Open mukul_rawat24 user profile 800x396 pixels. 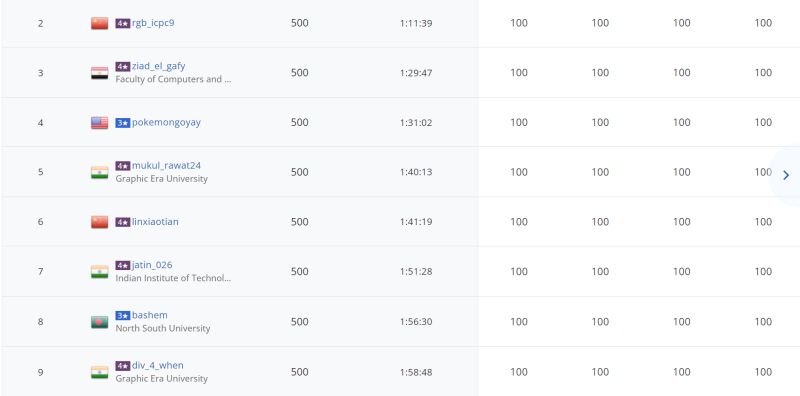[x=166, y=166]
